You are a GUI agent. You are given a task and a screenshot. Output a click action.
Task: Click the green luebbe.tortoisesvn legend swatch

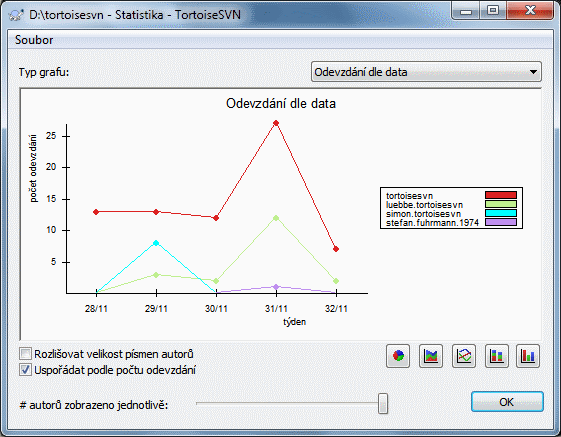point(501,204)
